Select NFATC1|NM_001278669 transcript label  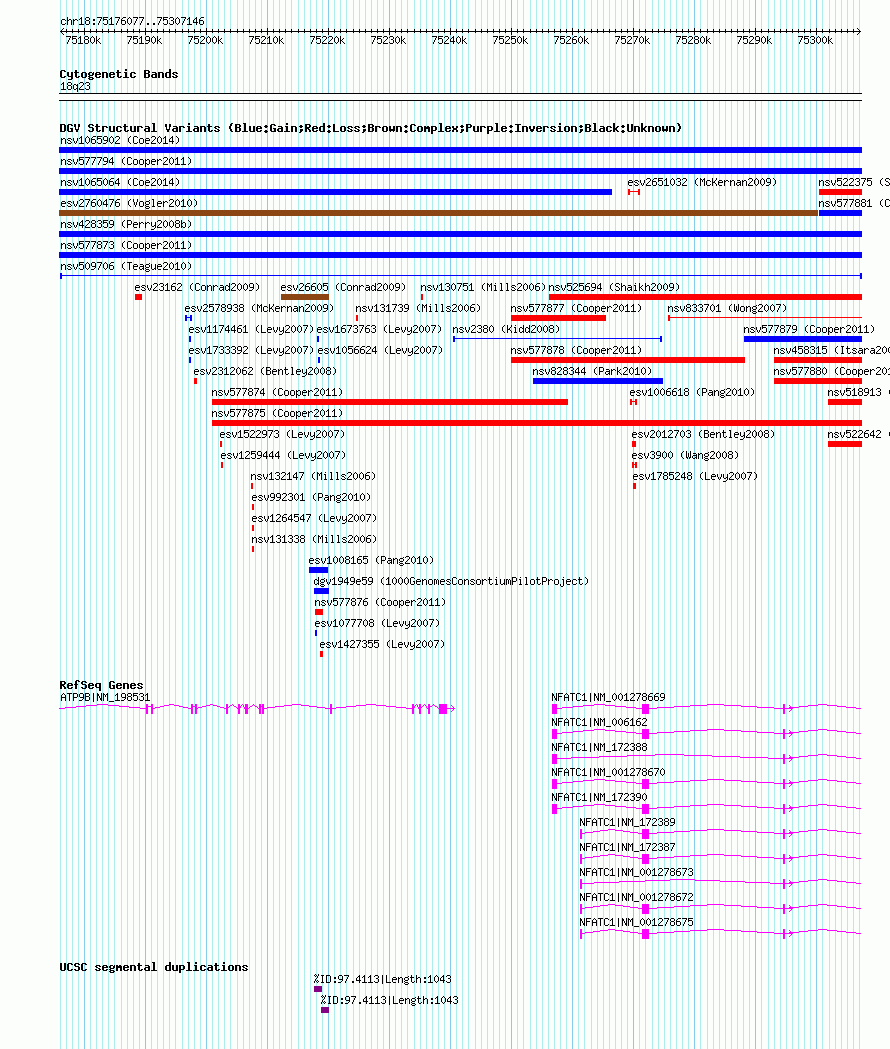pos(608,697)
